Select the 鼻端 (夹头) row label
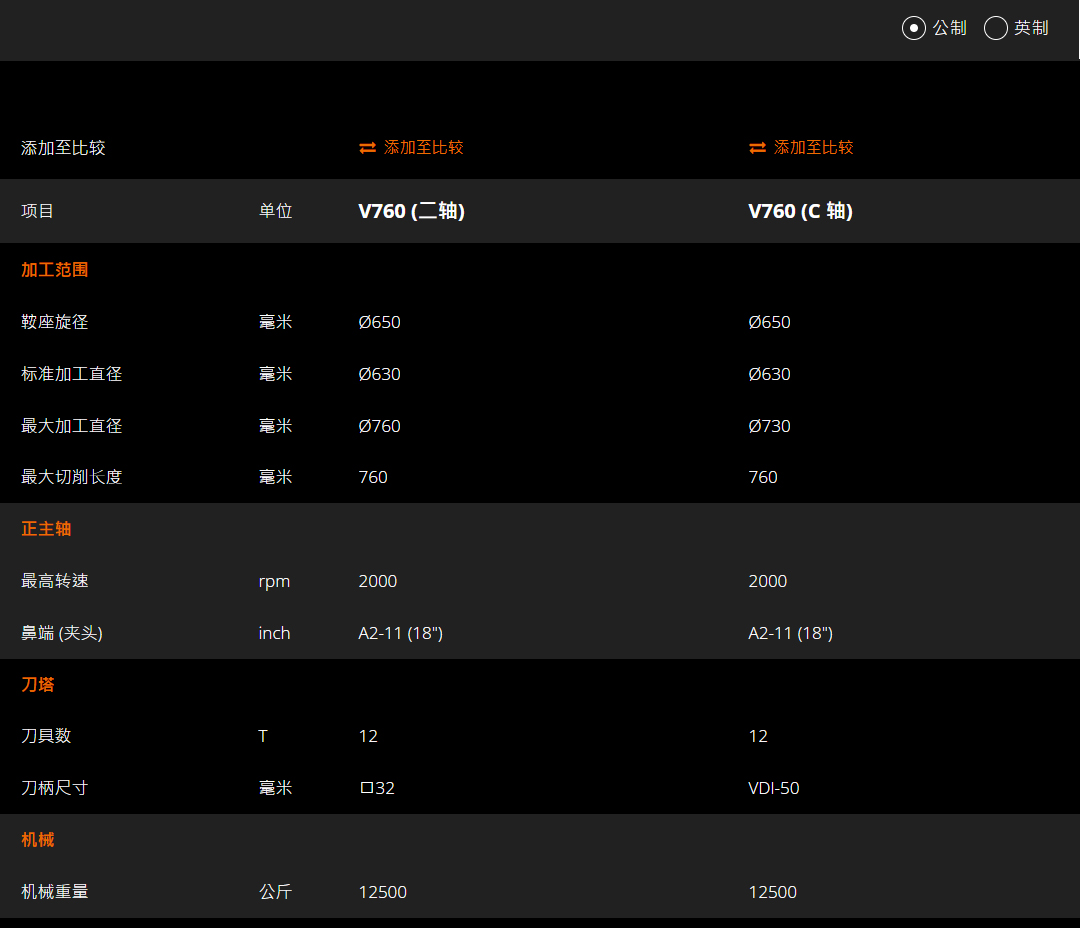This screenshot has width=1080, height=928. point(62,633)
